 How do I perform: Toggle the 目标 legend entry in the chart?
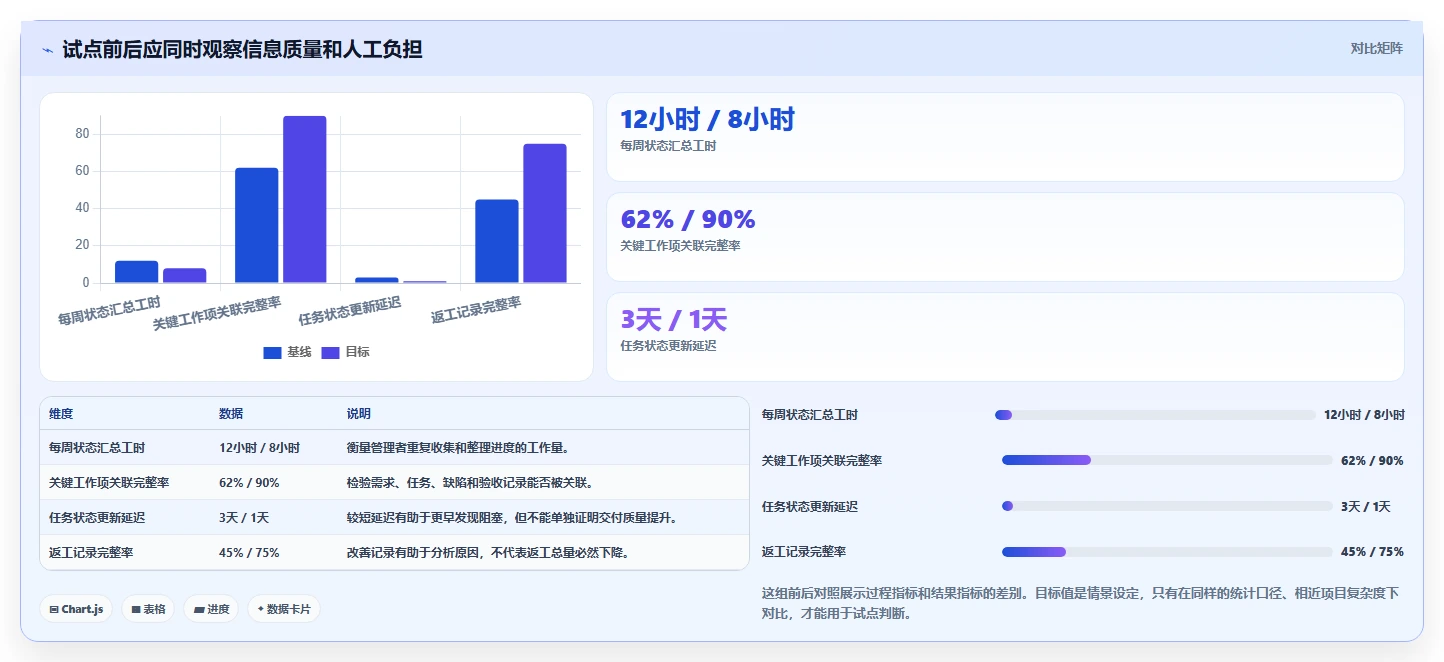click(345, 352)
